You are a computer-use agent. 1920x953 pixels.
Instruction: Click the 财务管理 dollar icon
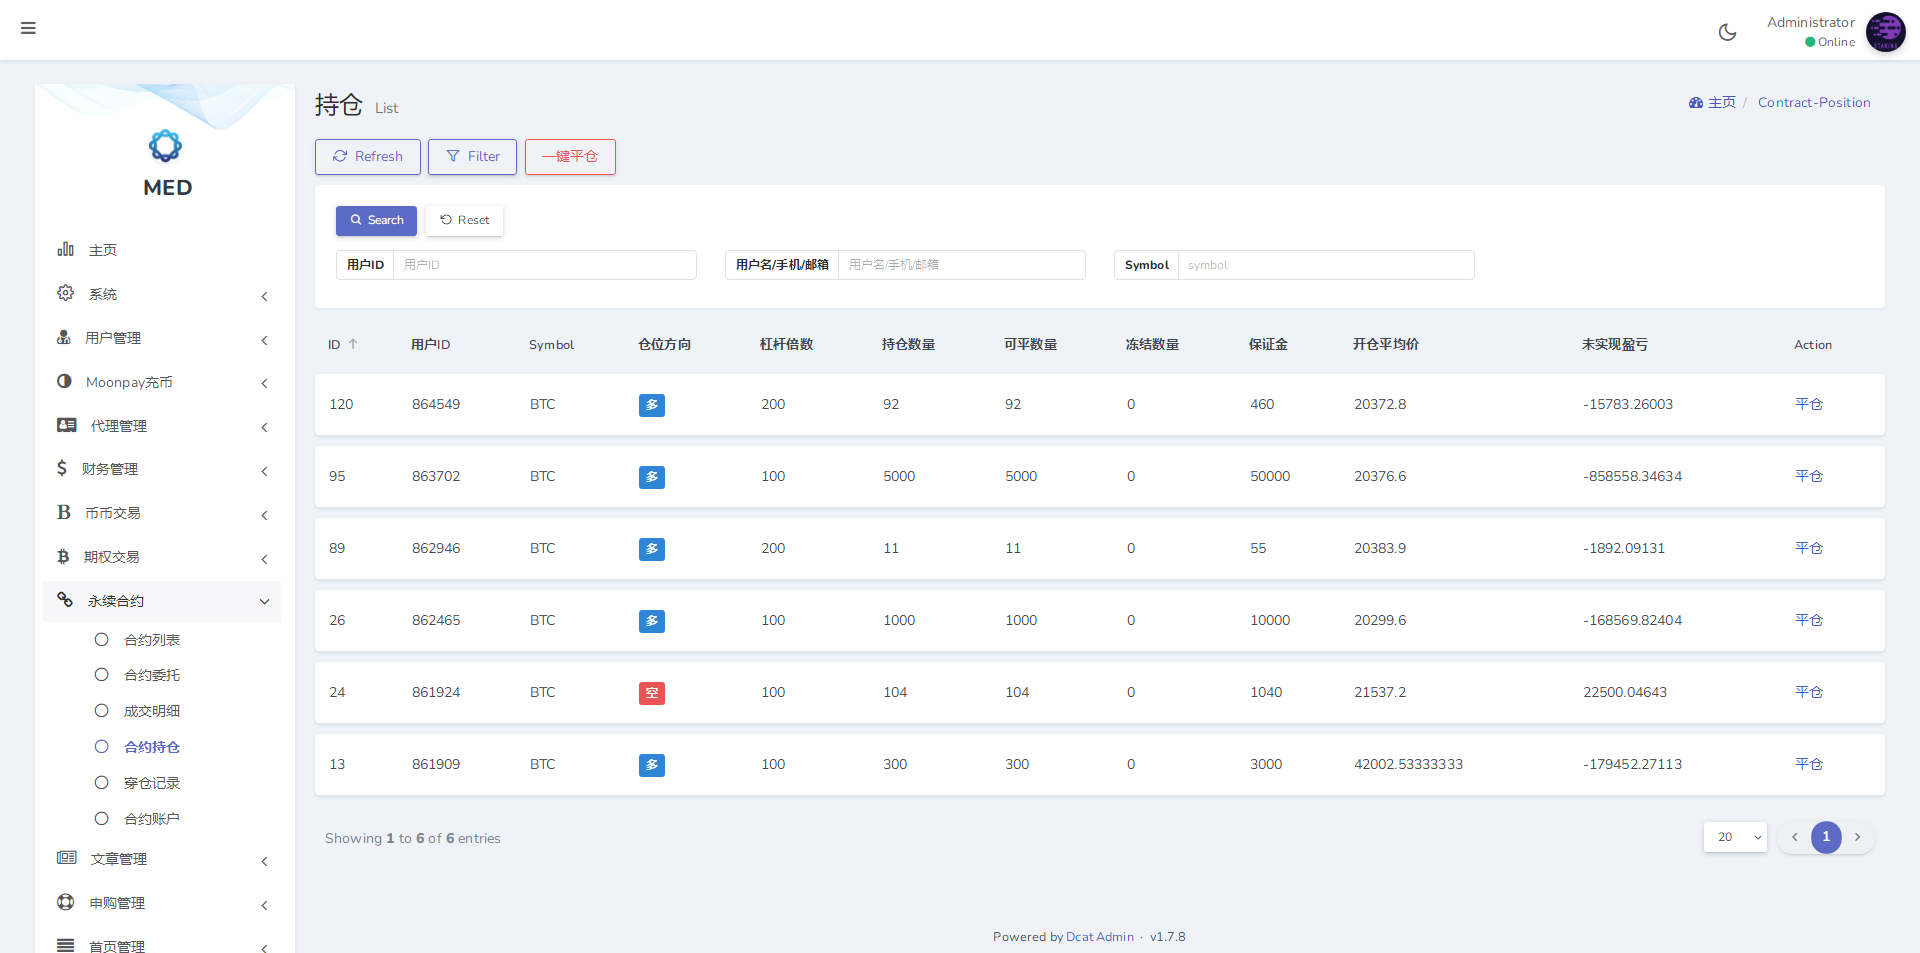(x=62, y=468)
